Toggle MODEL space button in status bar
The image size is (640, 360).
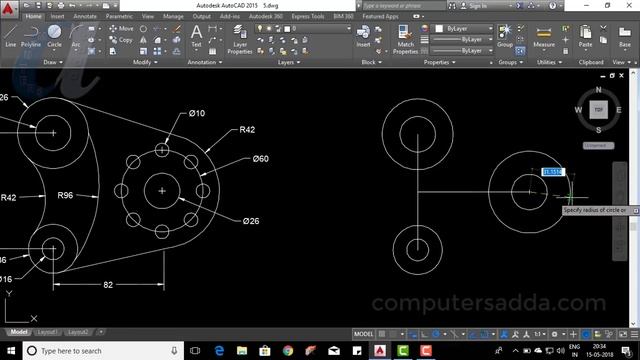pos(363,334)
